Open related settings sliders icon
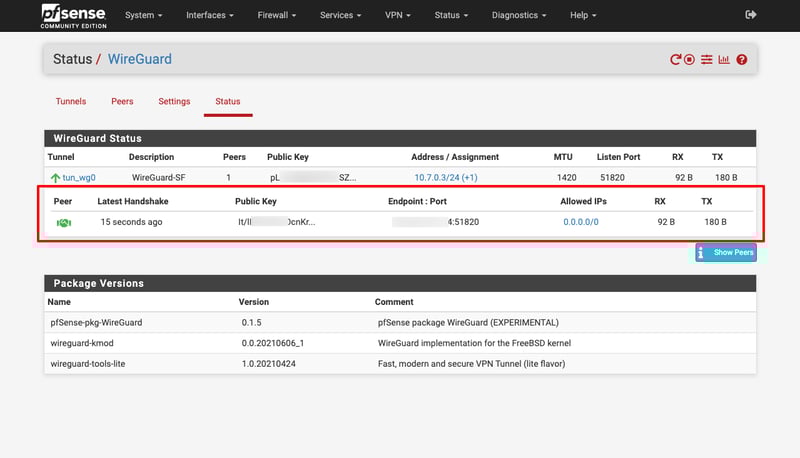This screenshot has width=800, height=458. tap(707, 60)
